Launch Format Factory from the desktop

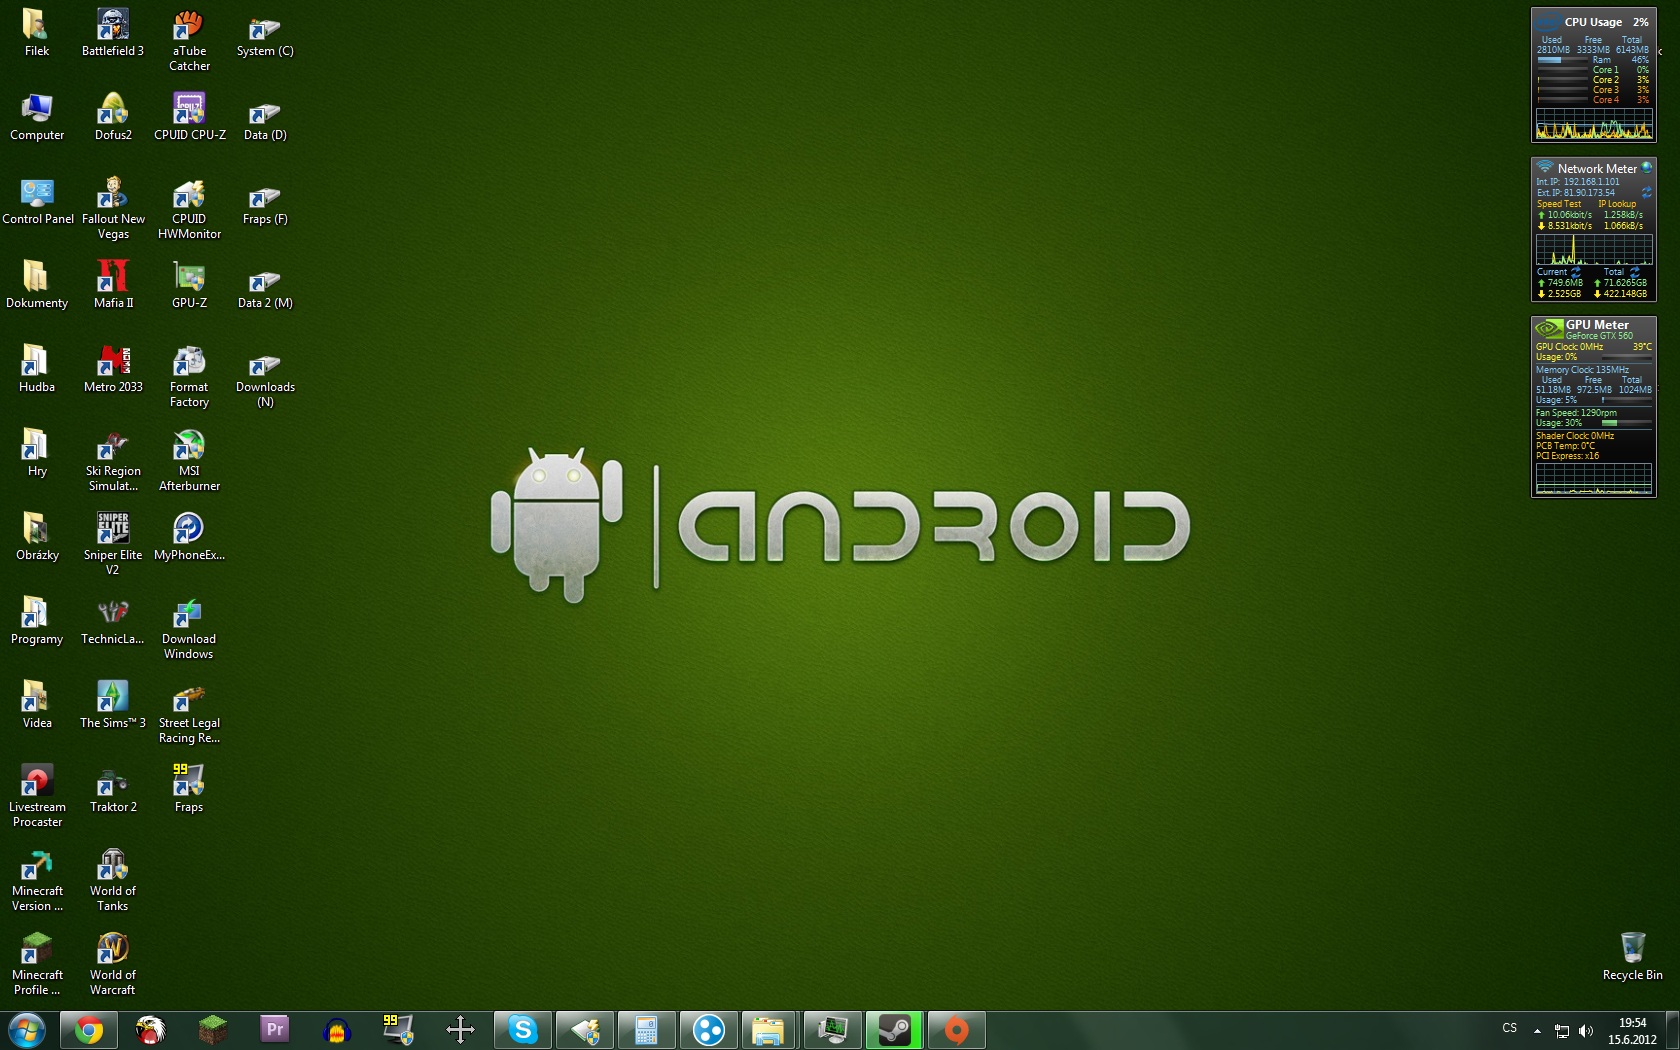(189, 376)
